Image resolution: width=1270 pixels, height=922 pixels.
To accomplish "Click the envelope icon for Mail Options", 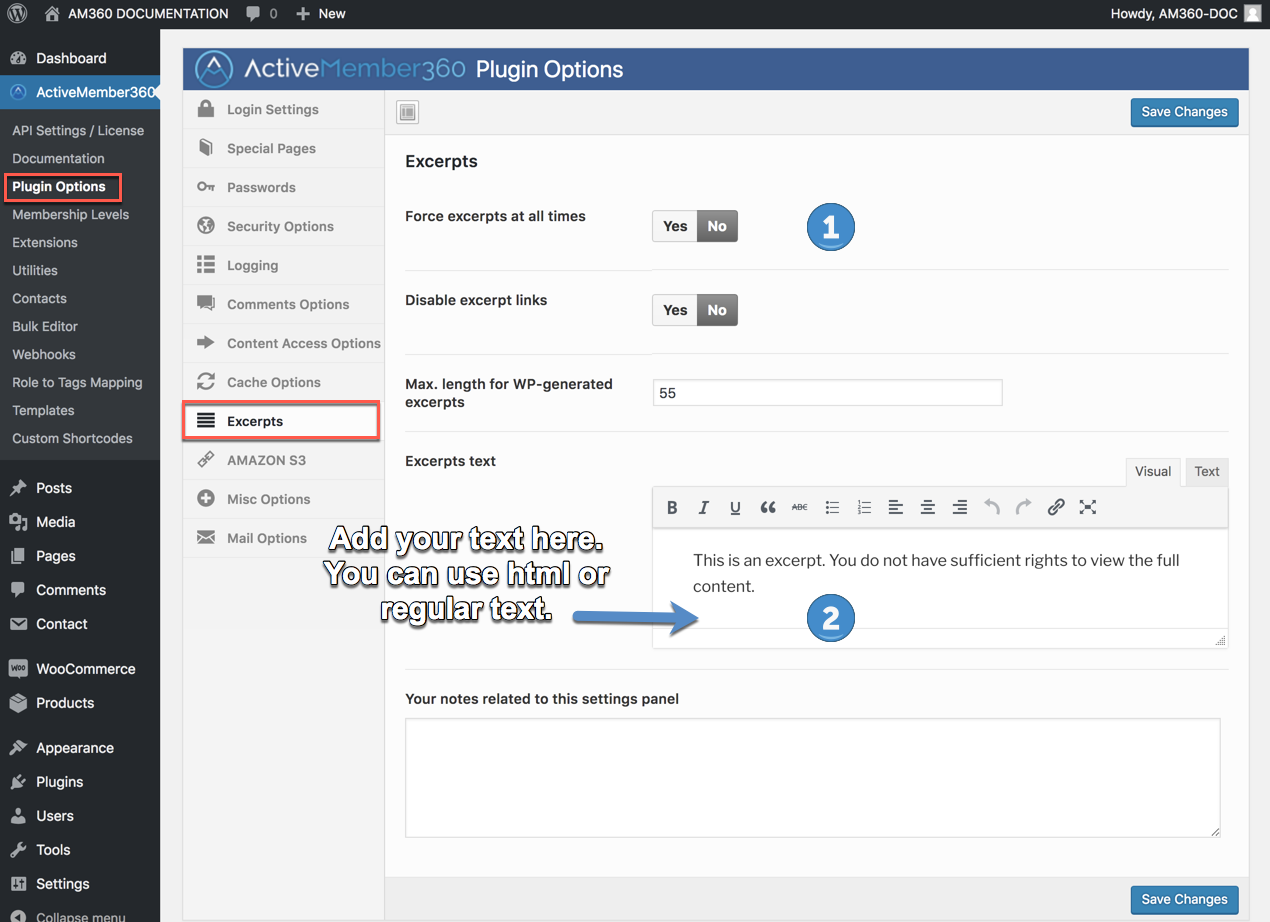I will 206,538.
